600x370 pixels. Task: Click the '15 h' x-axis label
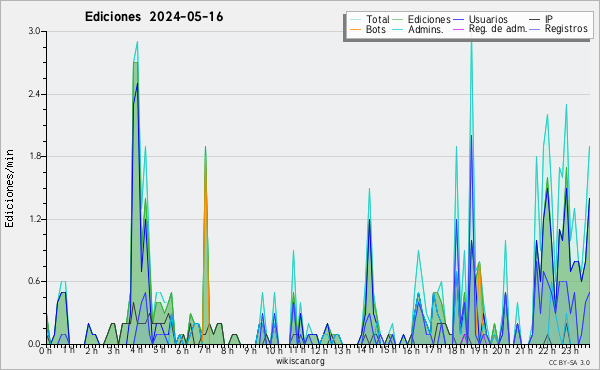point(388,350)
